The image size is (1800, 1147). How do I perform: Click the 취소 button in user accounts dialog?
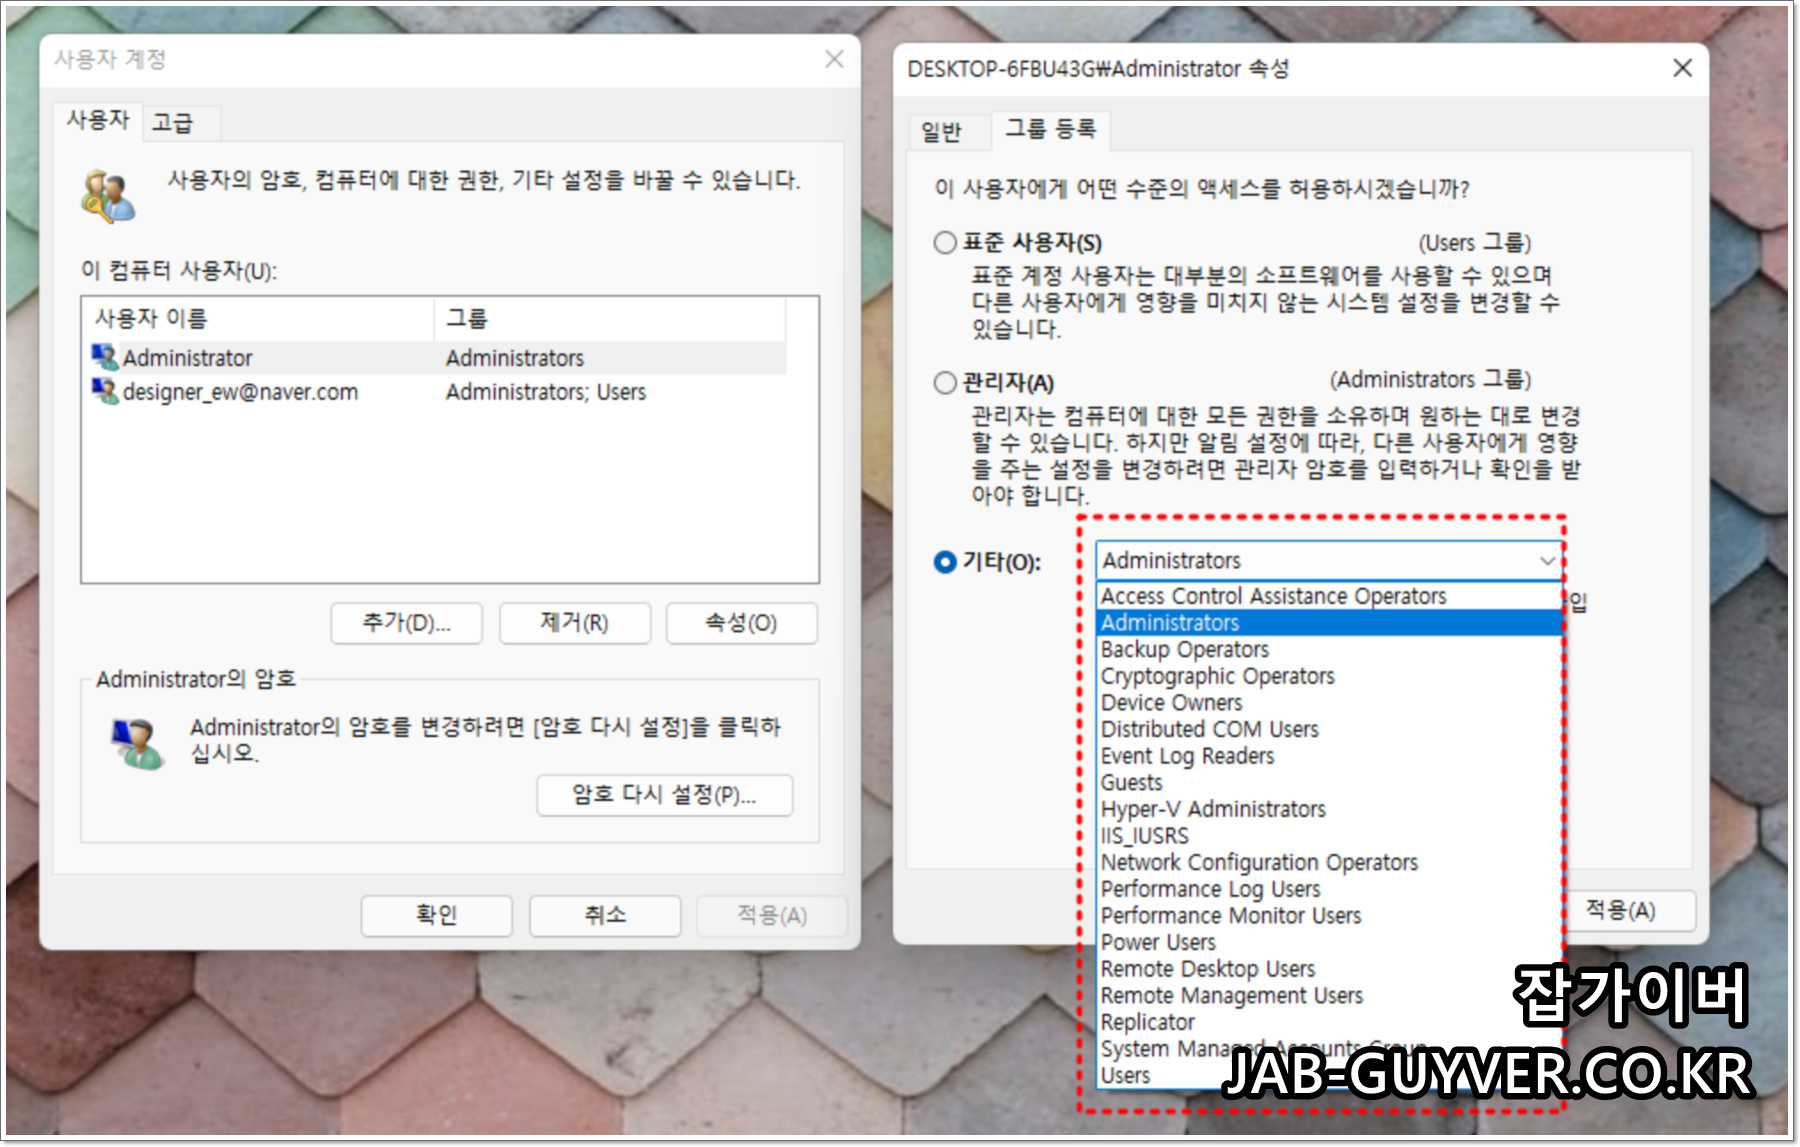tap(603, 915)
